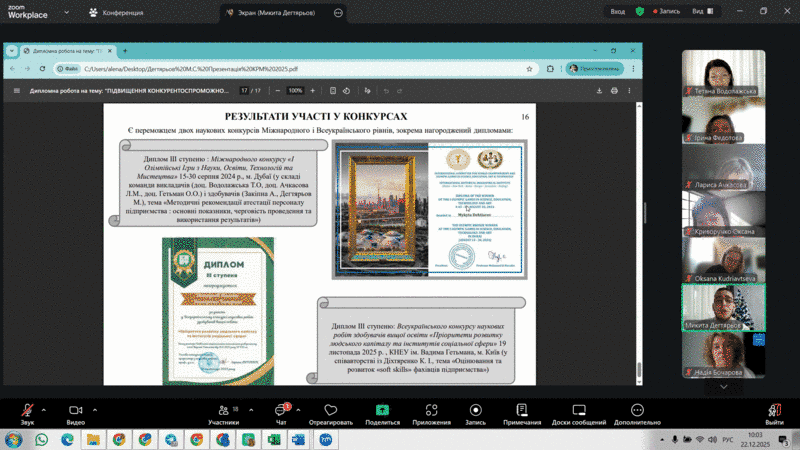Start recording with the Запись toolbar icon
This screenshot has width=800, height=450.
[475, 411]
